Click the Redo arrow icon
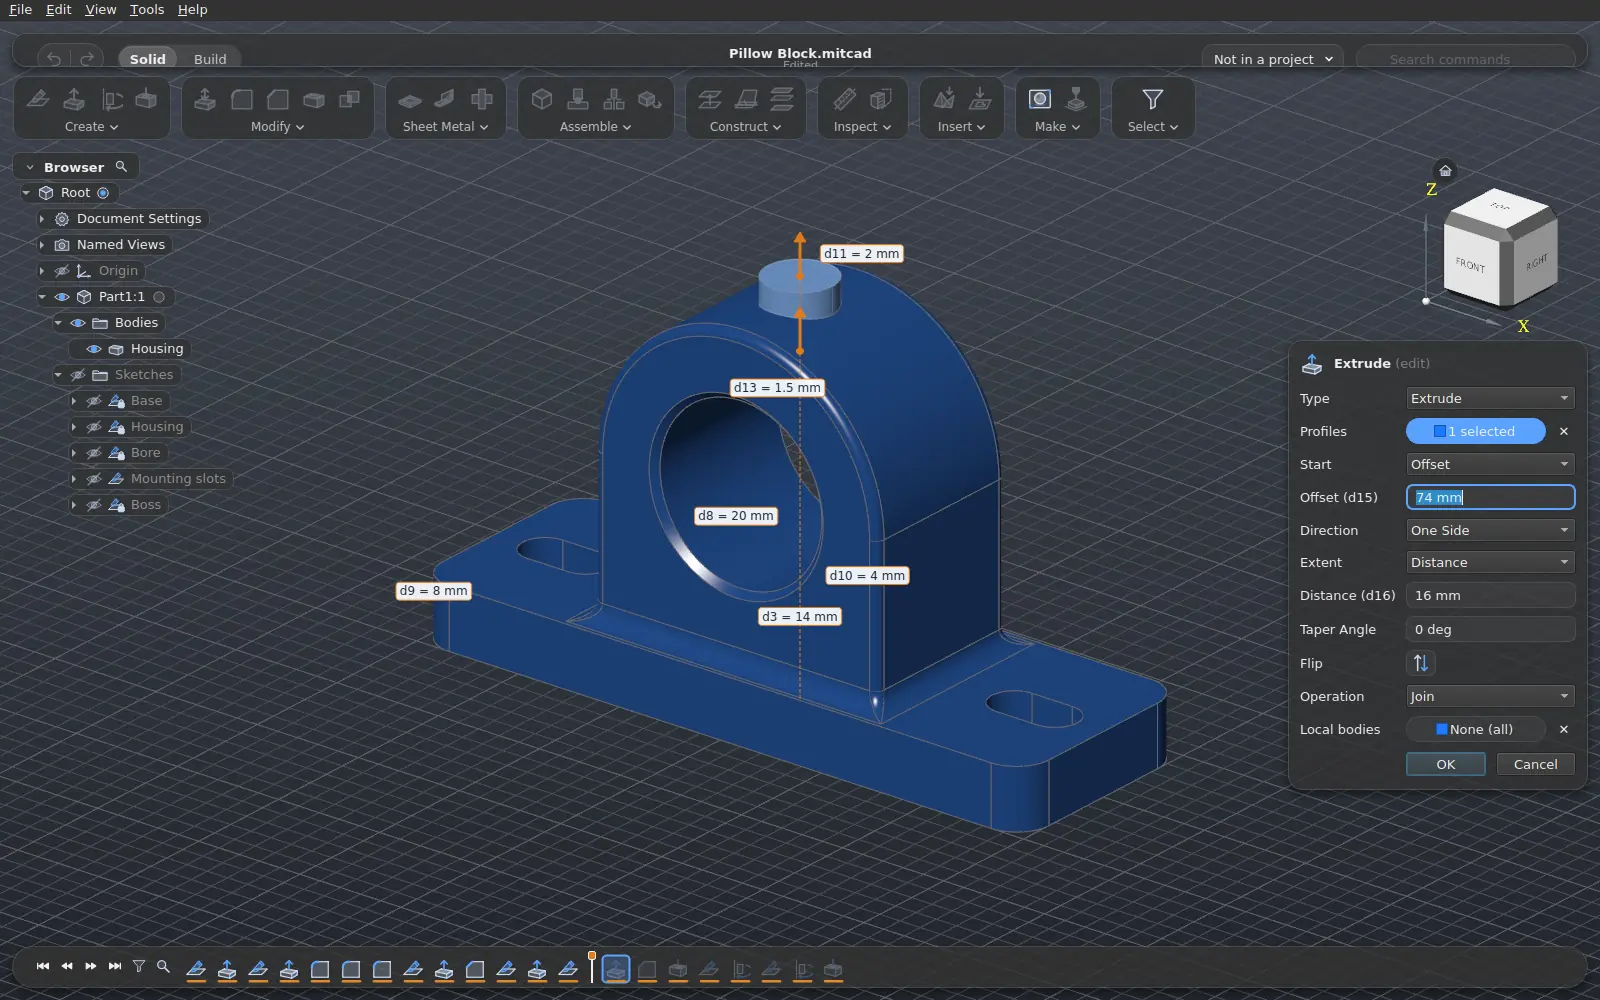 click(87, 59)
